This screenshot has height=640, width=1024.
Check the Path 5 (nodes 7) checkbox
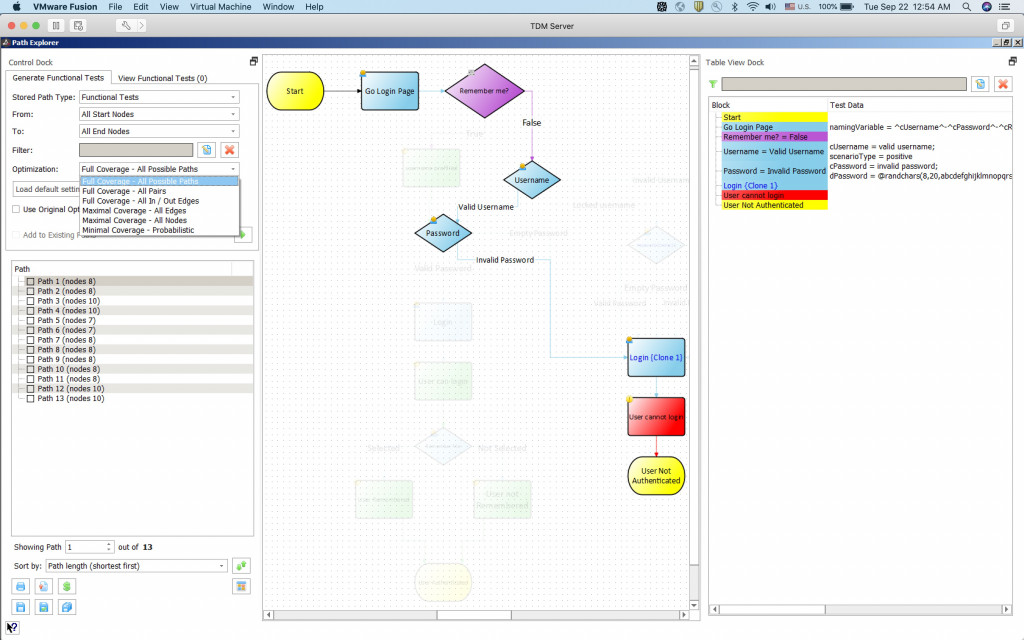[x=30, y=321]
